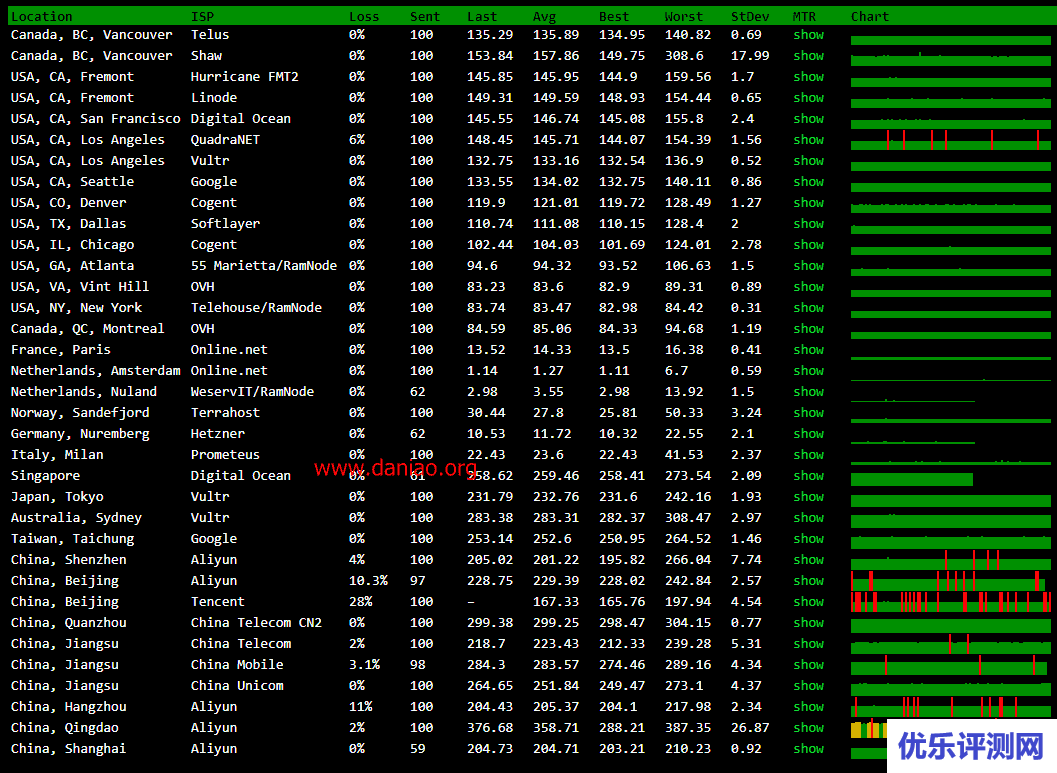1057x773 pixels.
Task: Click Hangzhou Aliyun latency chart
Action: pyautogui.click(x=950, y=706)
